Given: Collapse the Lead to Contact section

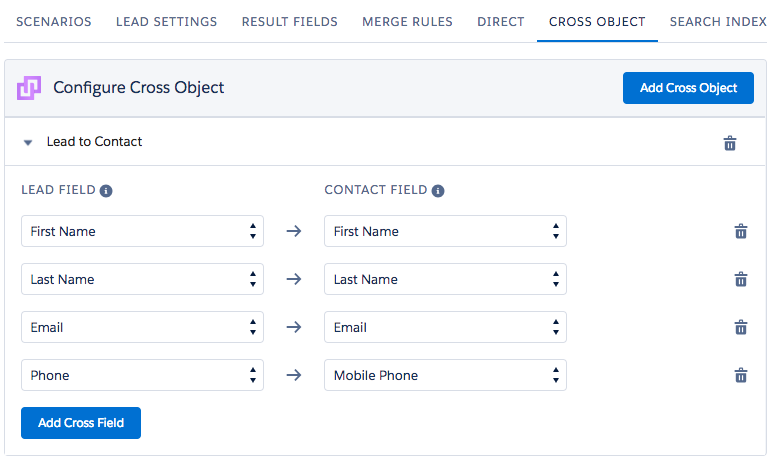Looking at the screenshot, I should 28,142.
